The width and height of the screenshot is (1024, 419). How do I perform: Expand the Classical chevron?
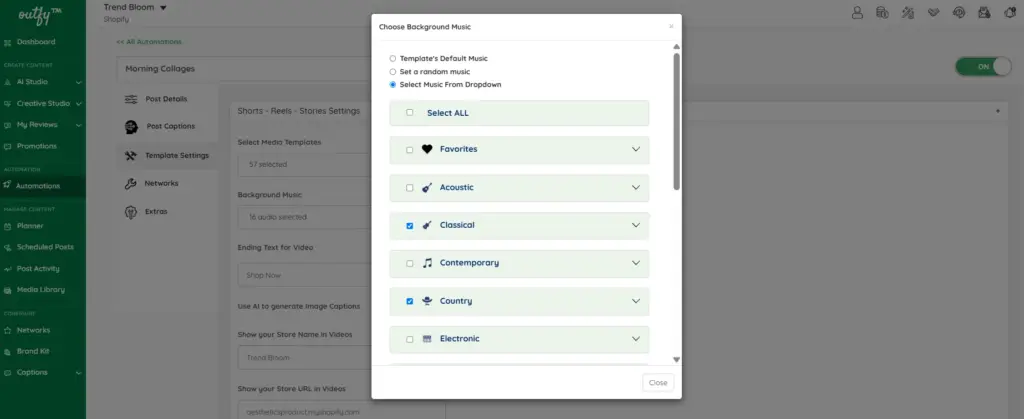pyautogui.click(x=636, y=225)
